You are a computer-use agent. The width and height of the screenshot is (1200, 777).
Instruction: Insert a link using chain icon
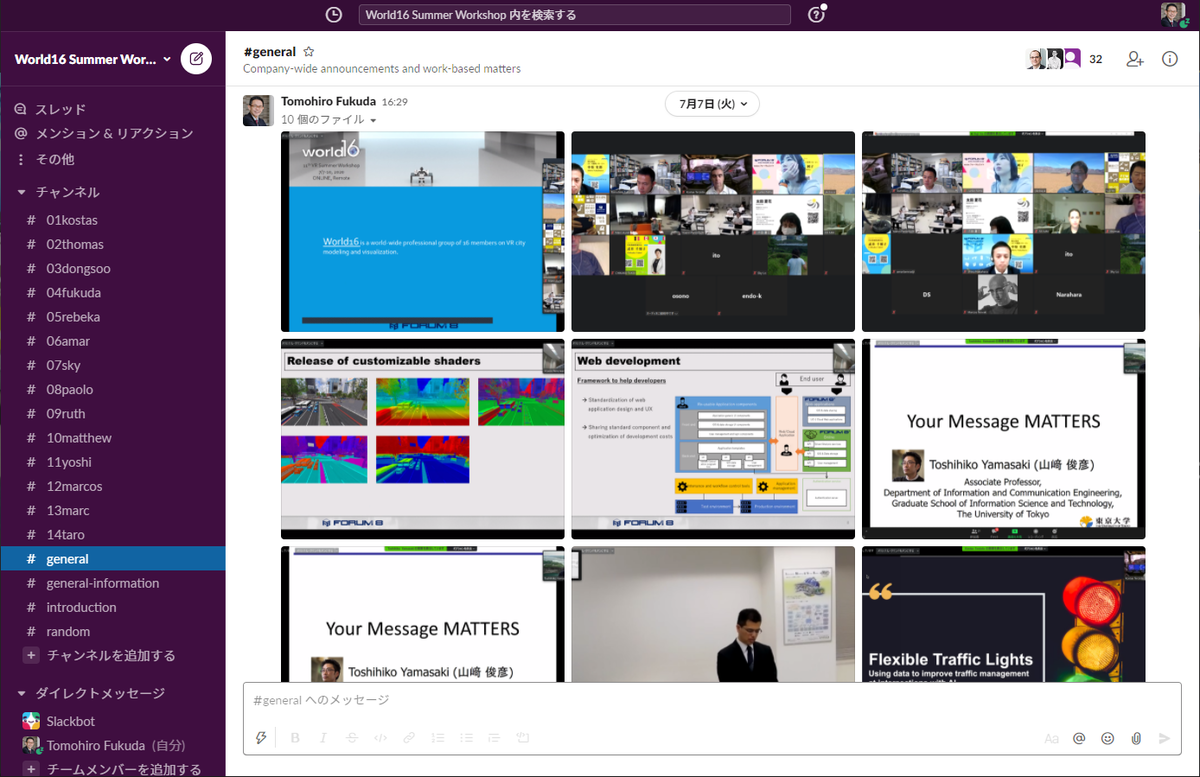pyautogui.click(x=408, y=738)
